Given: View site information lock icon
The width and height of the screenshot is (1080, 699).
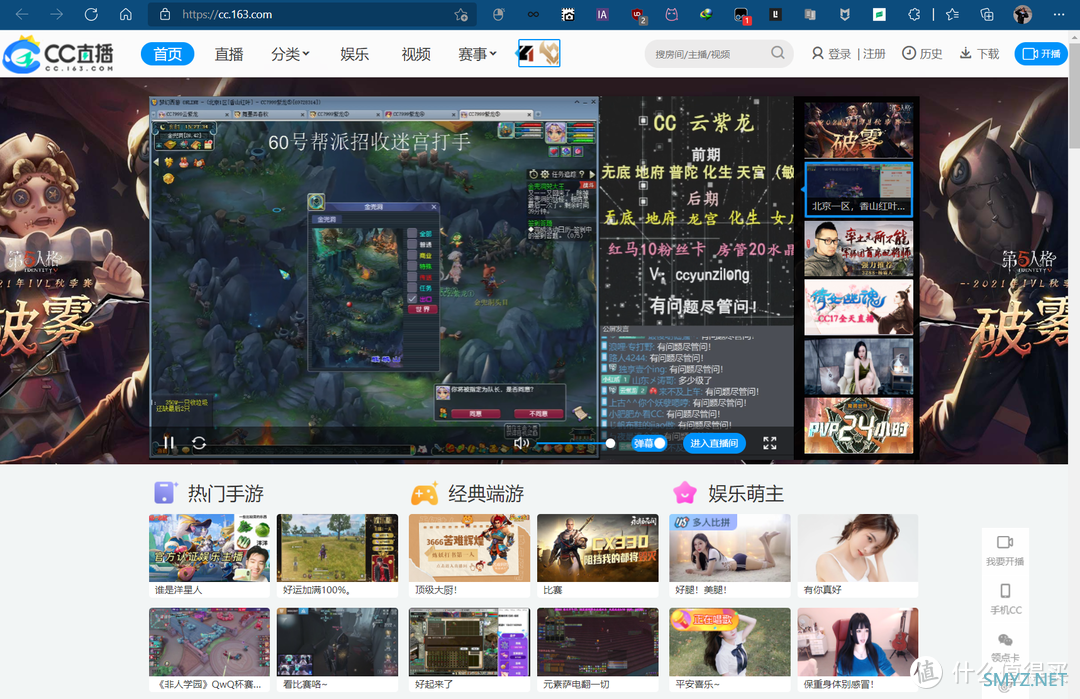Looking at the screenshot, I should (x=165, y=14).
